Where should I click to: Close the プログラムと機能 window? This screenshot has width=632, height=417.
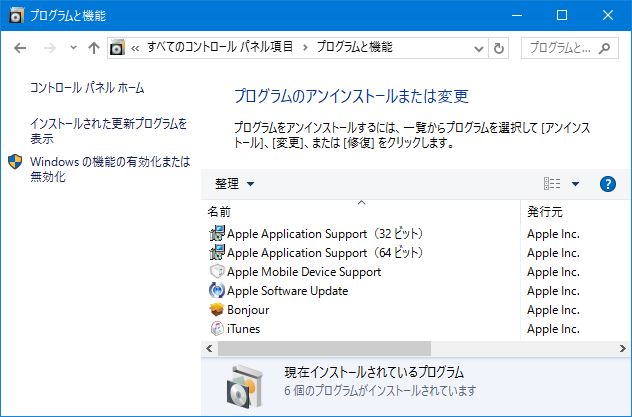[x=607, y=15]
